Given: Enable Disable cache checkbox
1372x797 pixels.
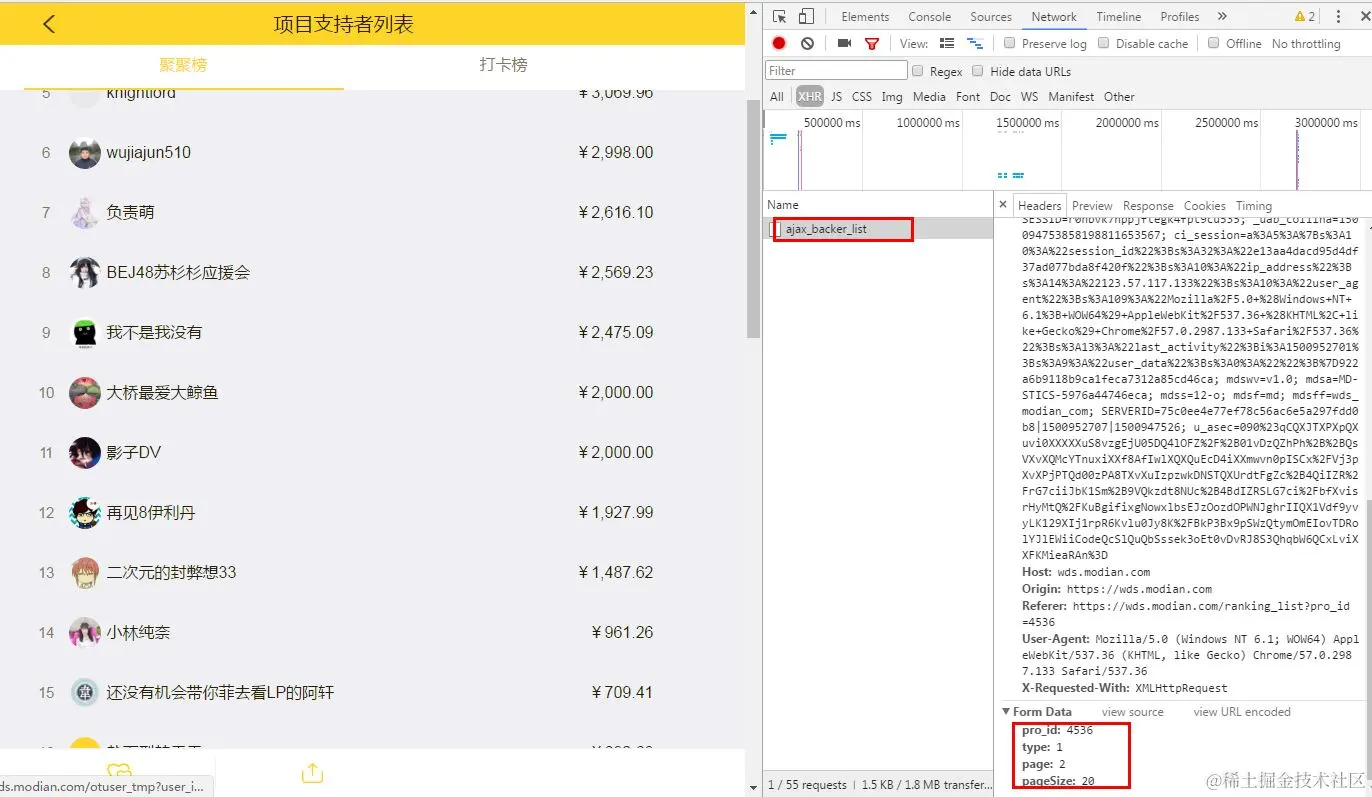Looking at the screenshot, I should click(1104, 43).
